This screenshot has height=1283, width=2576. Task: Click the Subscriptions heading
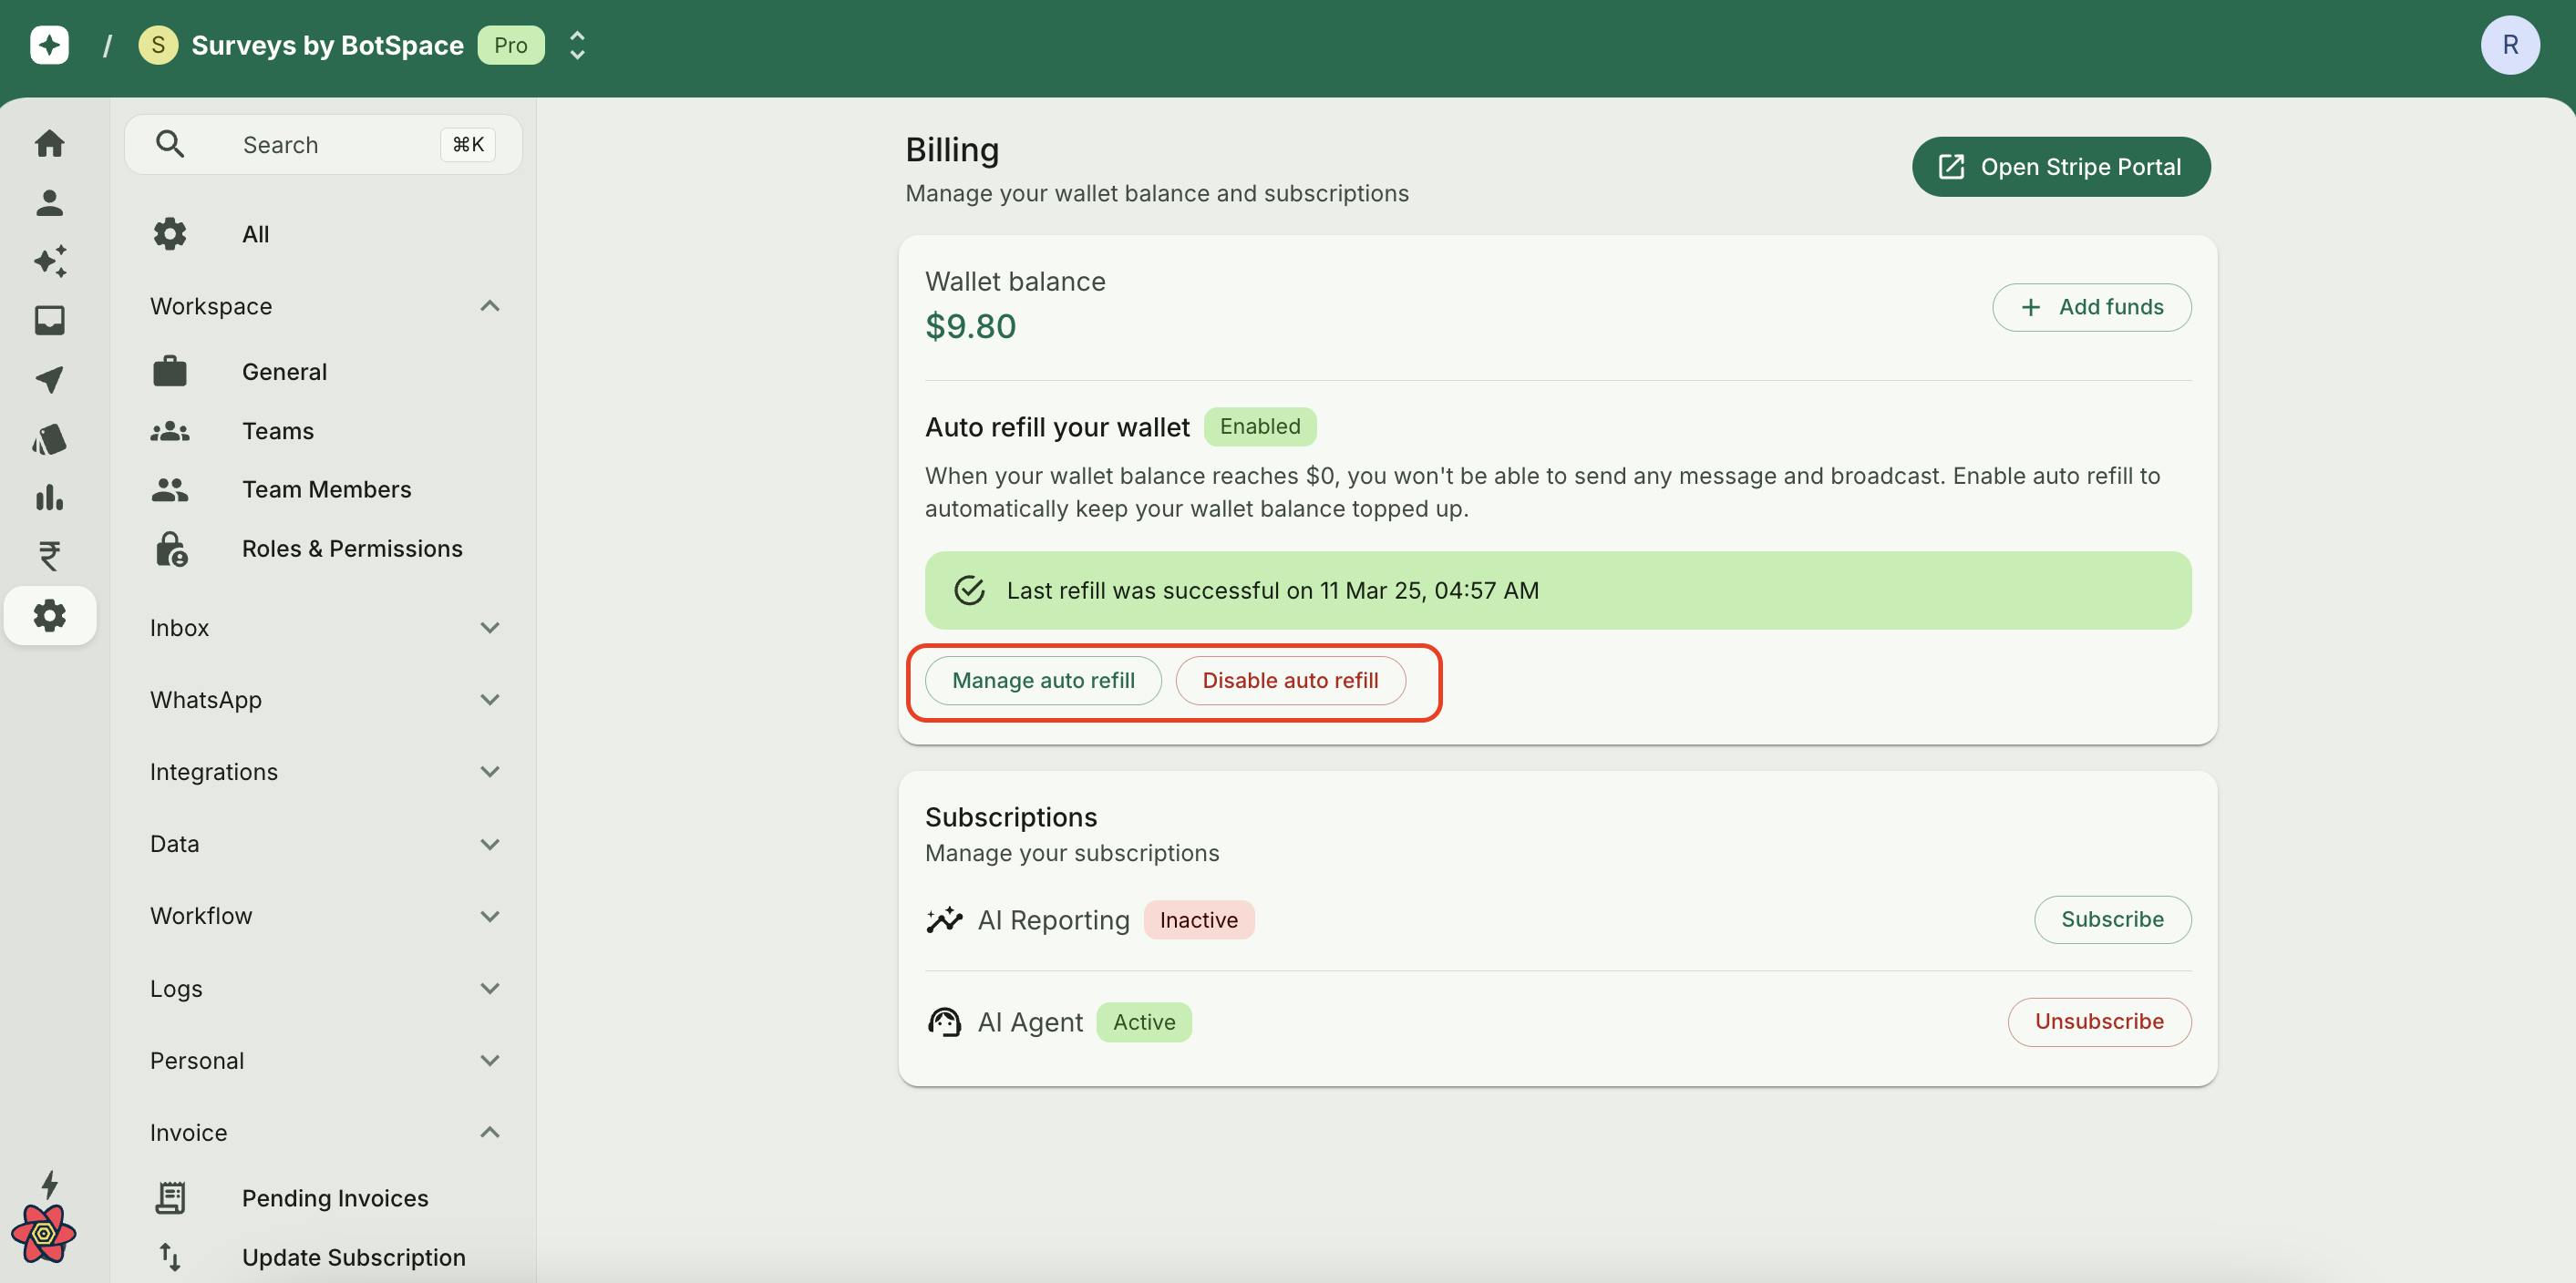pos(1010,817)
